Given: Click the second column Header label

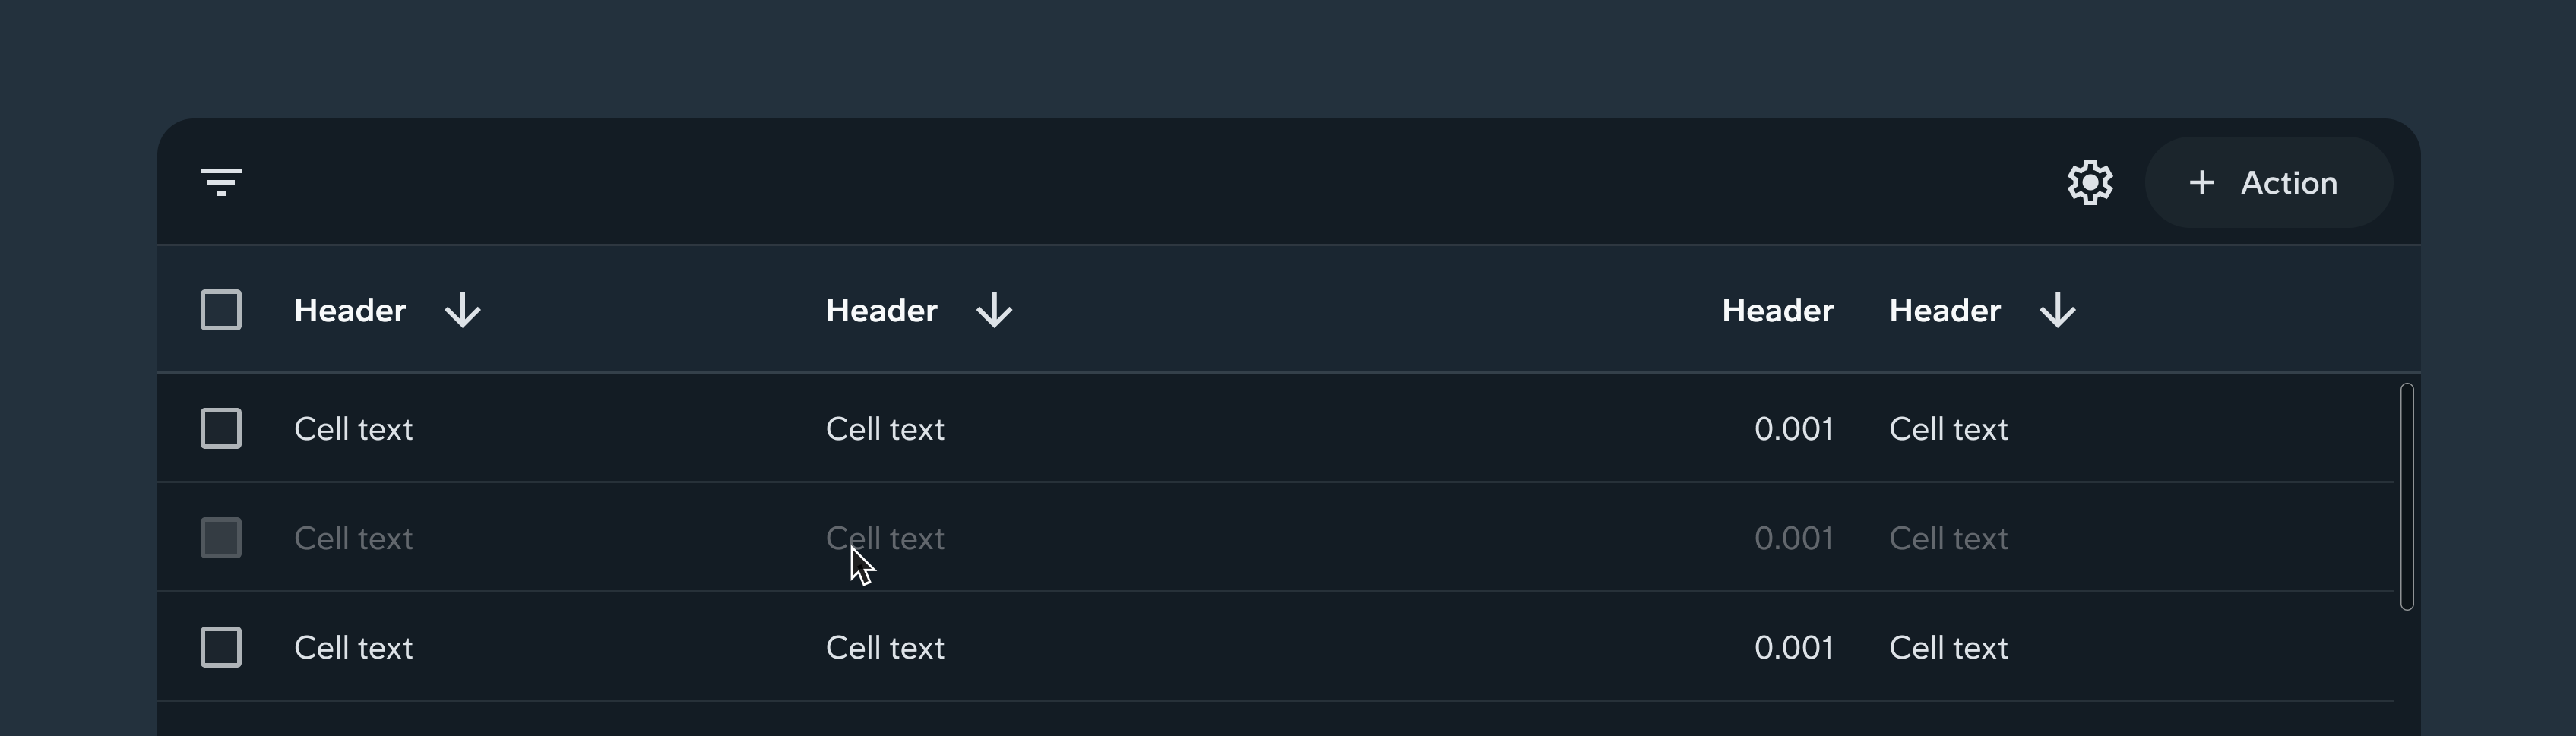Looking at the screenshot, I should [881, 311].
